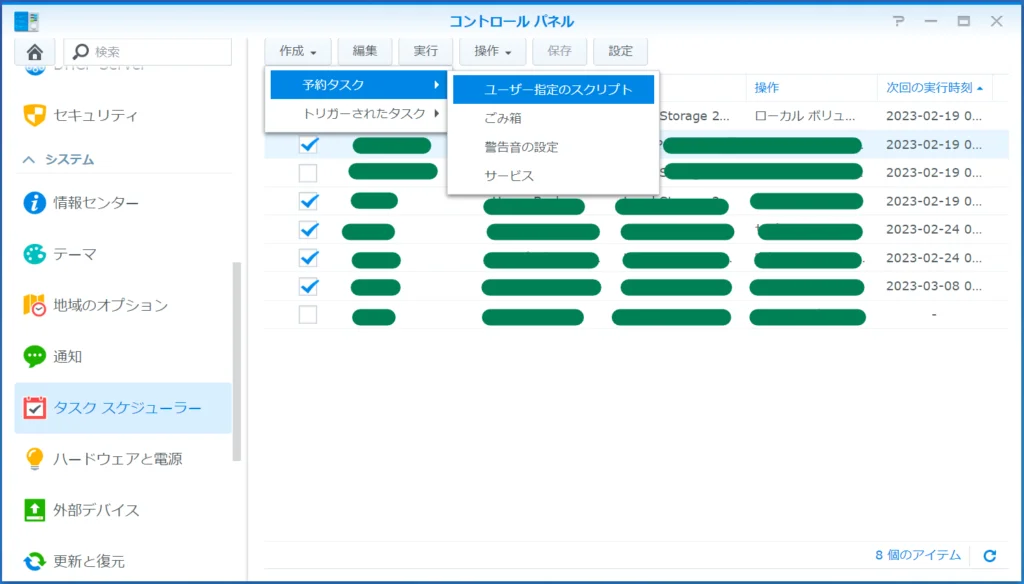The width and height of the screenshot is (1024, 584).
Task: Open the 操作 (Action) dropdown
Action: [x=492, y=51]
